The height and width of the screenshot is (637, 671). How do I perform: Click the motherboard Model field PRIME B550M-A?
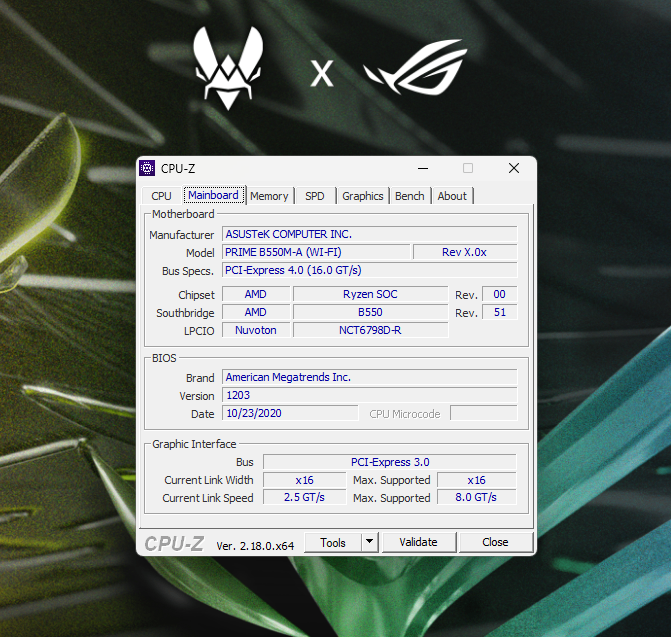click(315, 252)
